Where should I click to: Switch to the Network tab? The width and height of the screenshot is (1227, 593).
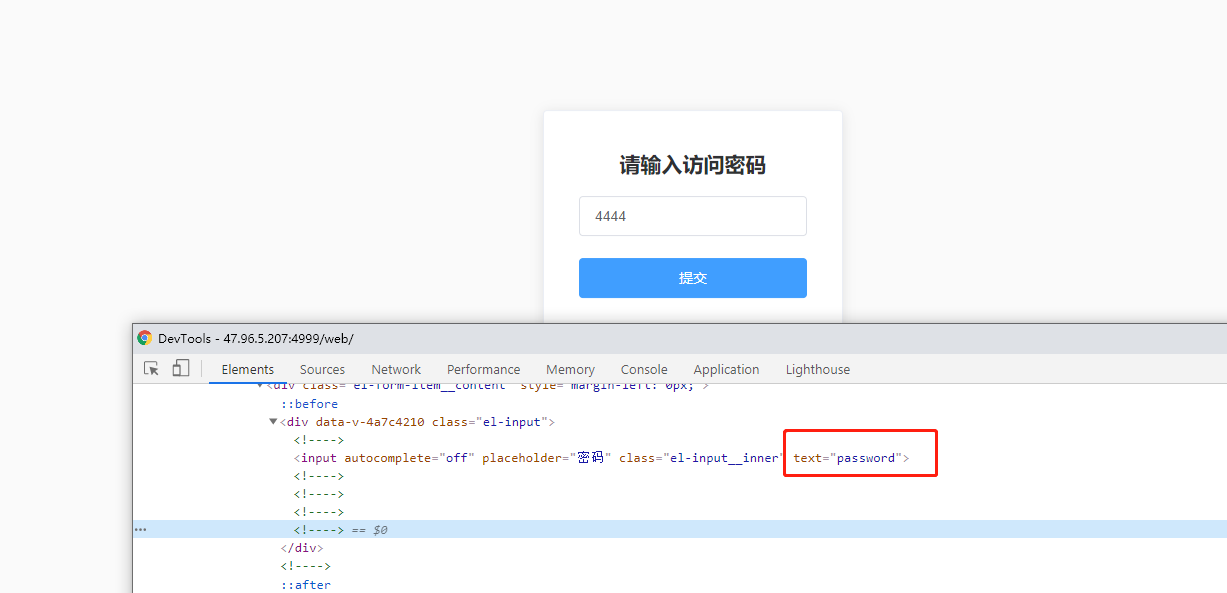pos(396,369)
